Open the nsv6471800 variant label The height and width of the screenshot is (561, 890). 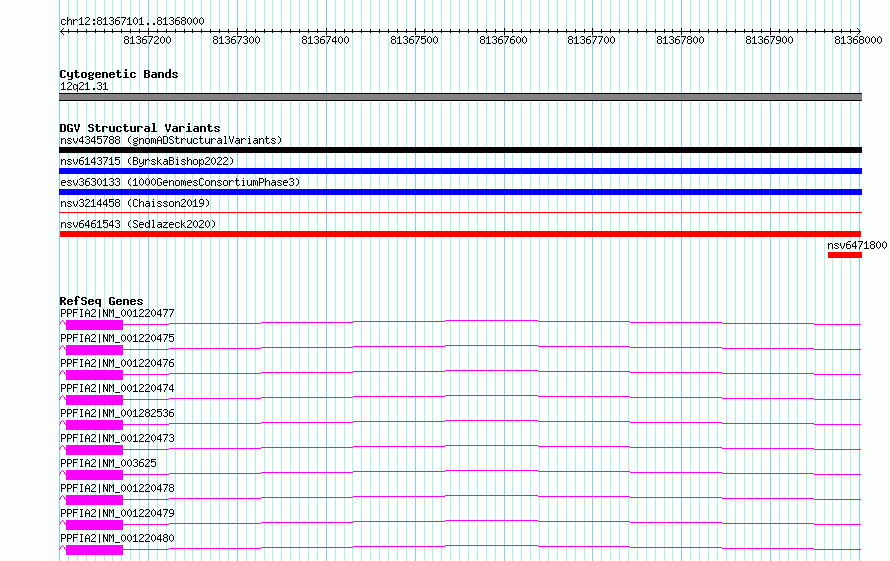tap(857, 245)
